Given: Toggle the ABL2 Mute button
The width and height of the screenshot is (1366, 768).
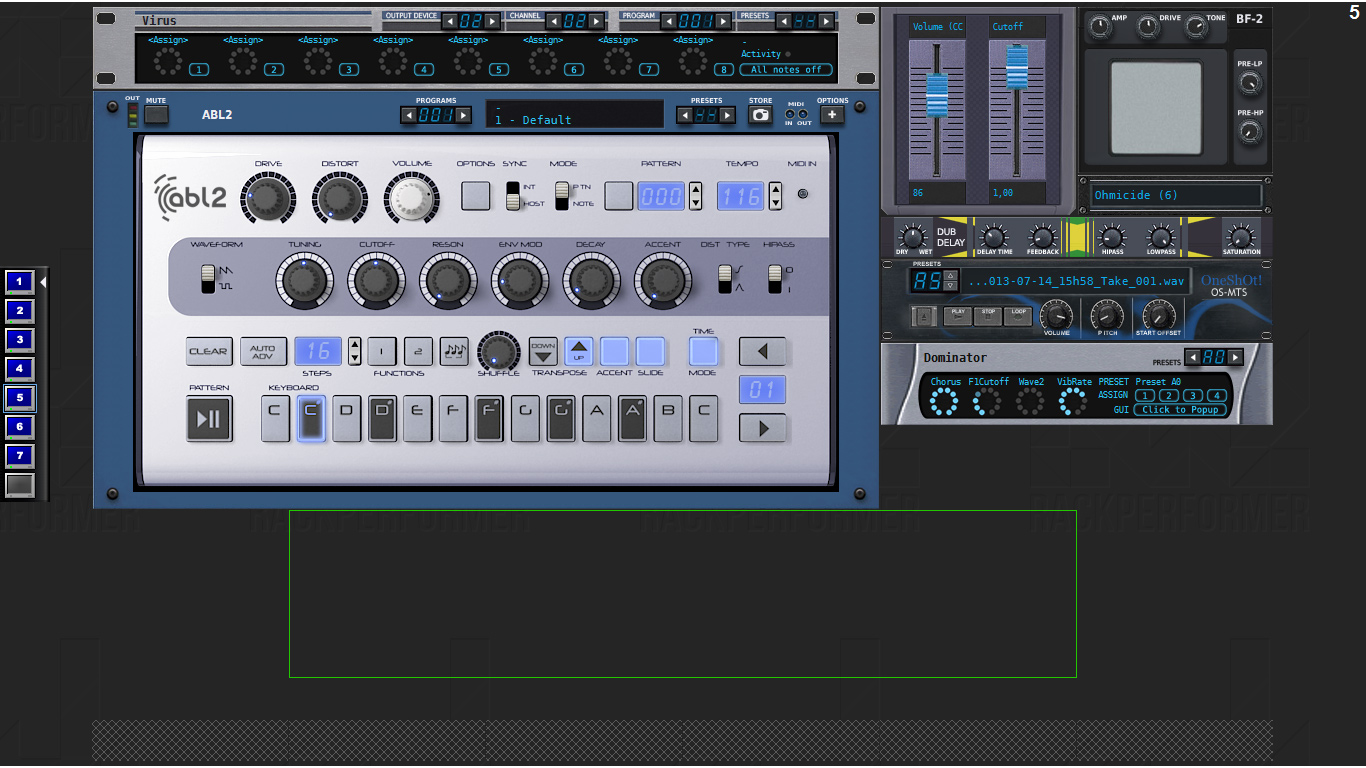Looking at the screenshot, I should point(156,115).
